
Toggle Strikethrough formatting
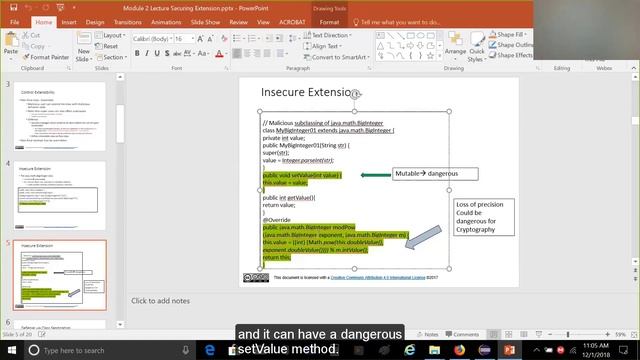coord(177,53)
